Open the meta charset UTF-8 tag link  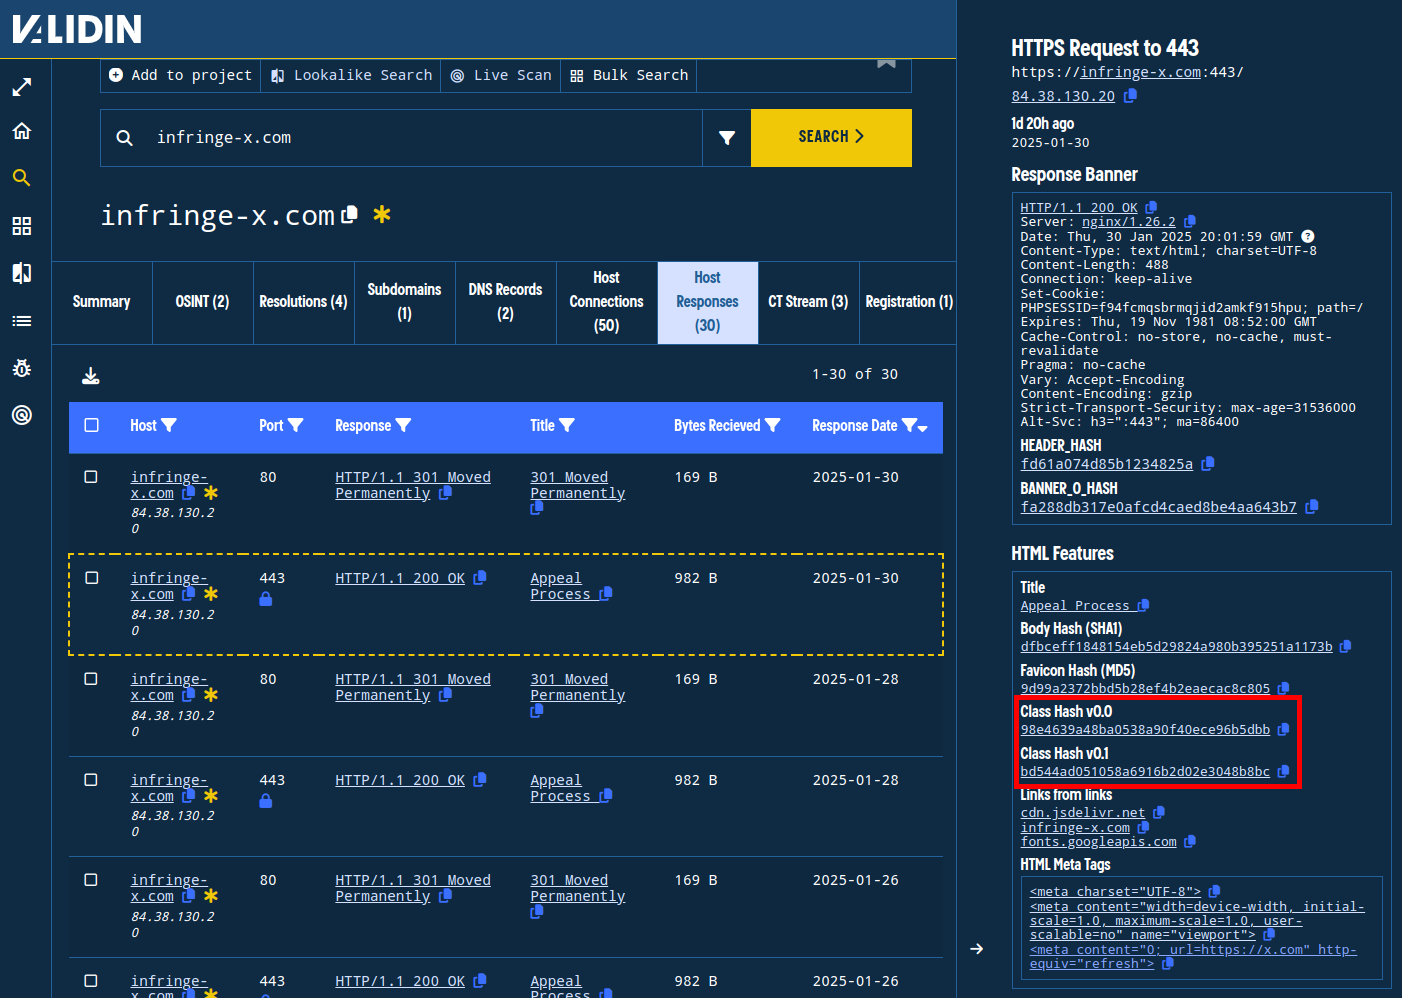click(x=1115, y=891)
